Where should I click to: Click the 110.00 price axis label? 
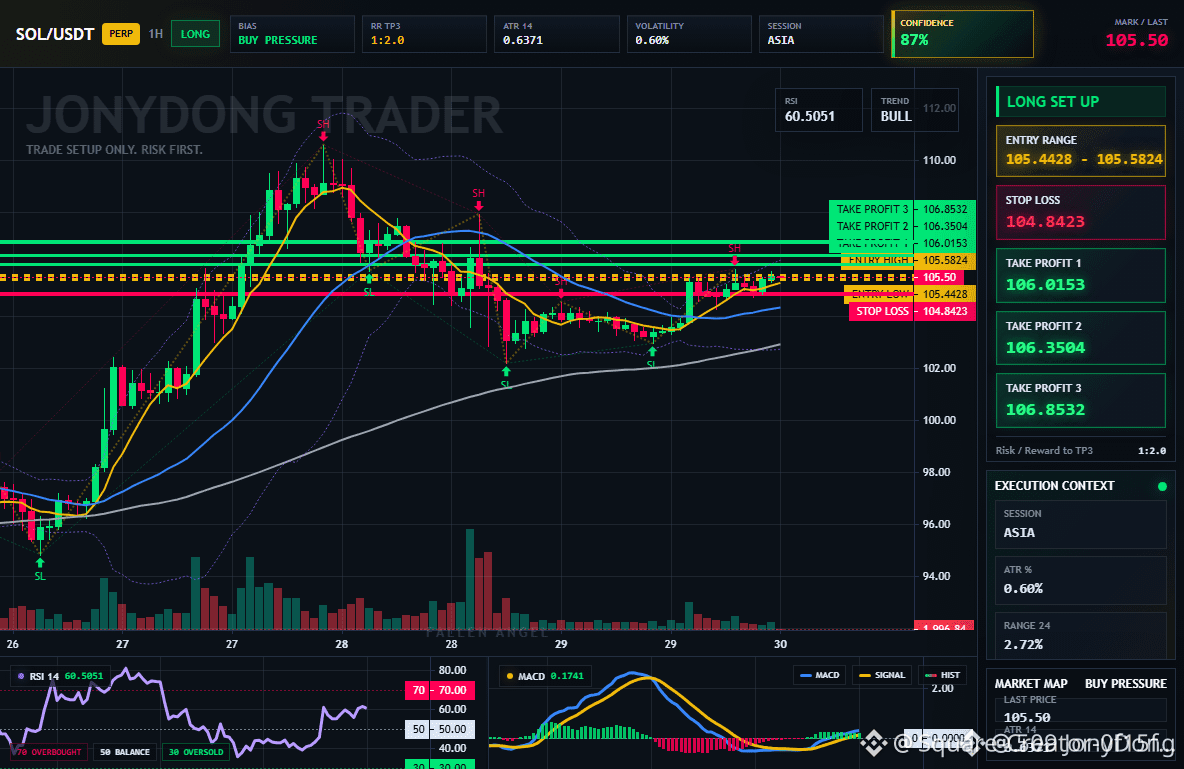pos(939,160)
